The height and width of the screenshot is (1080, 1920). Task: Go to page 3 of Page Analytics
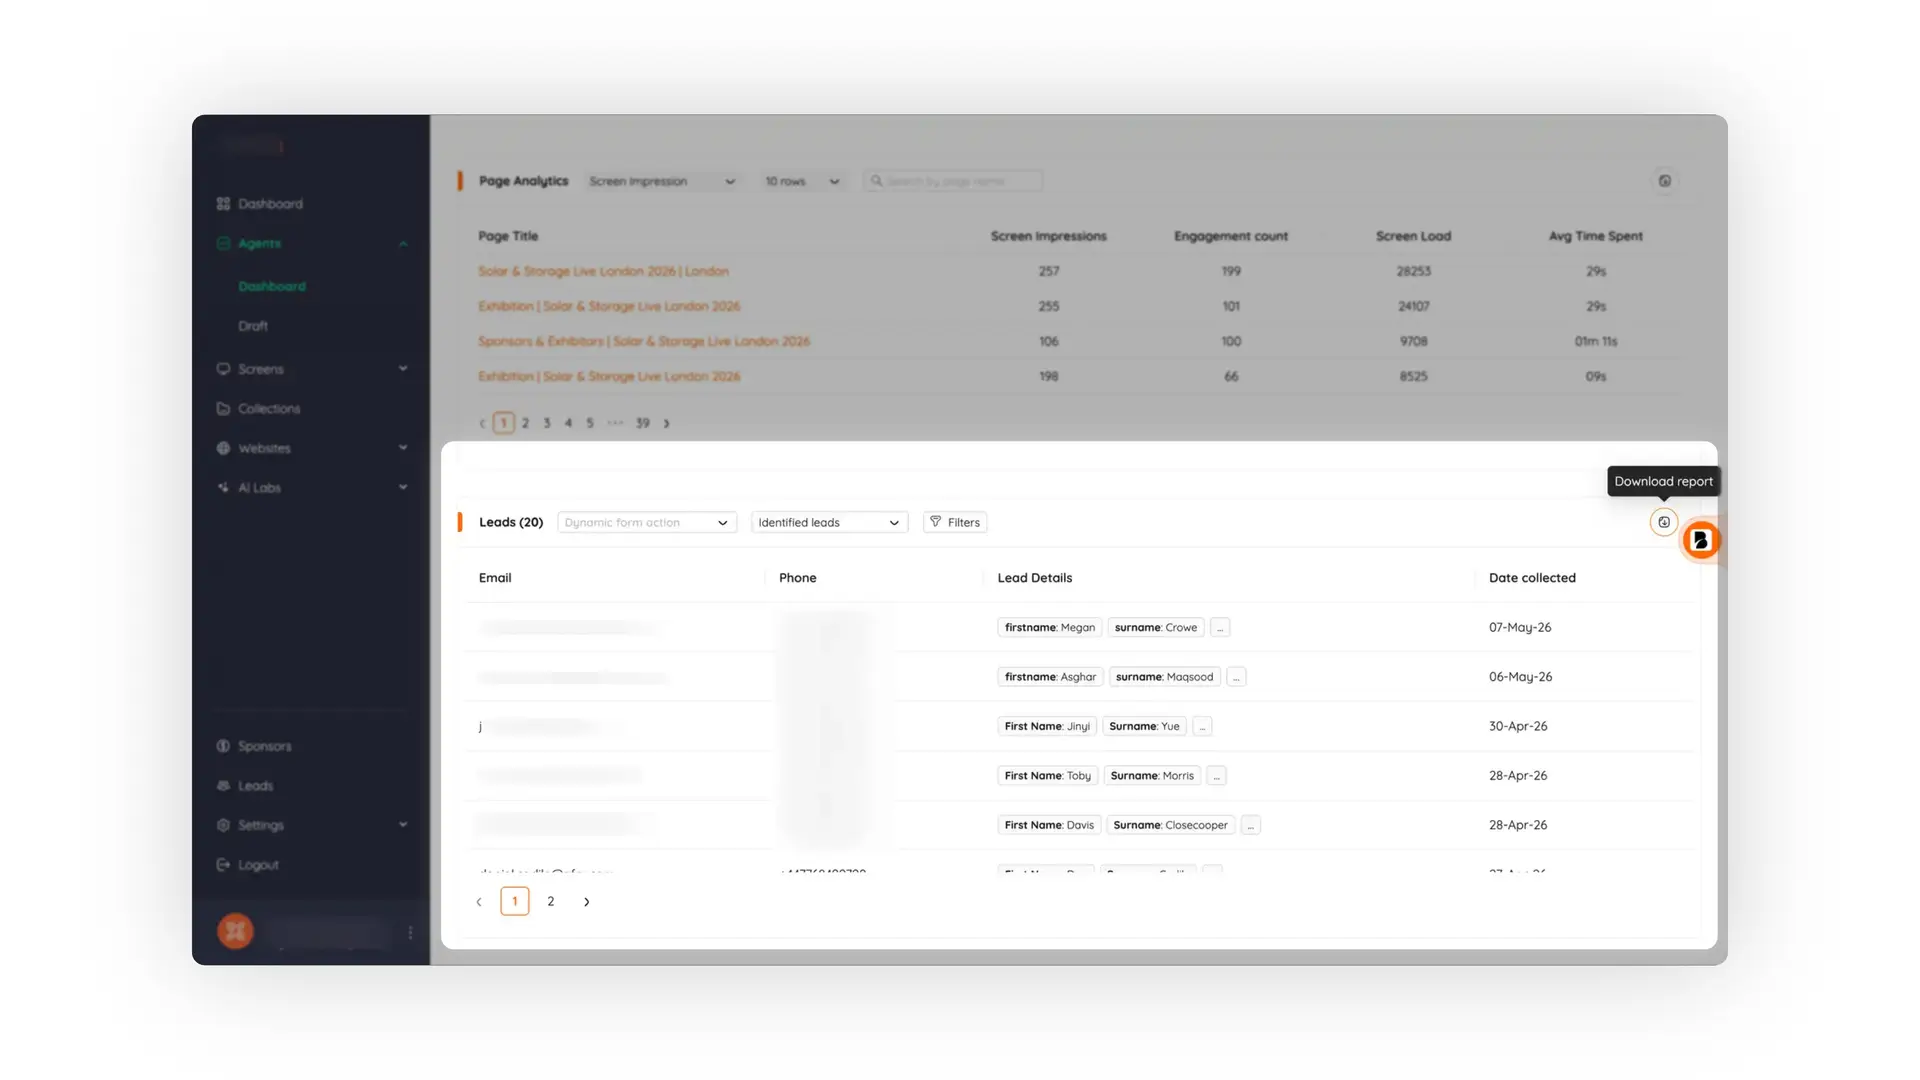tap(547, 423)
